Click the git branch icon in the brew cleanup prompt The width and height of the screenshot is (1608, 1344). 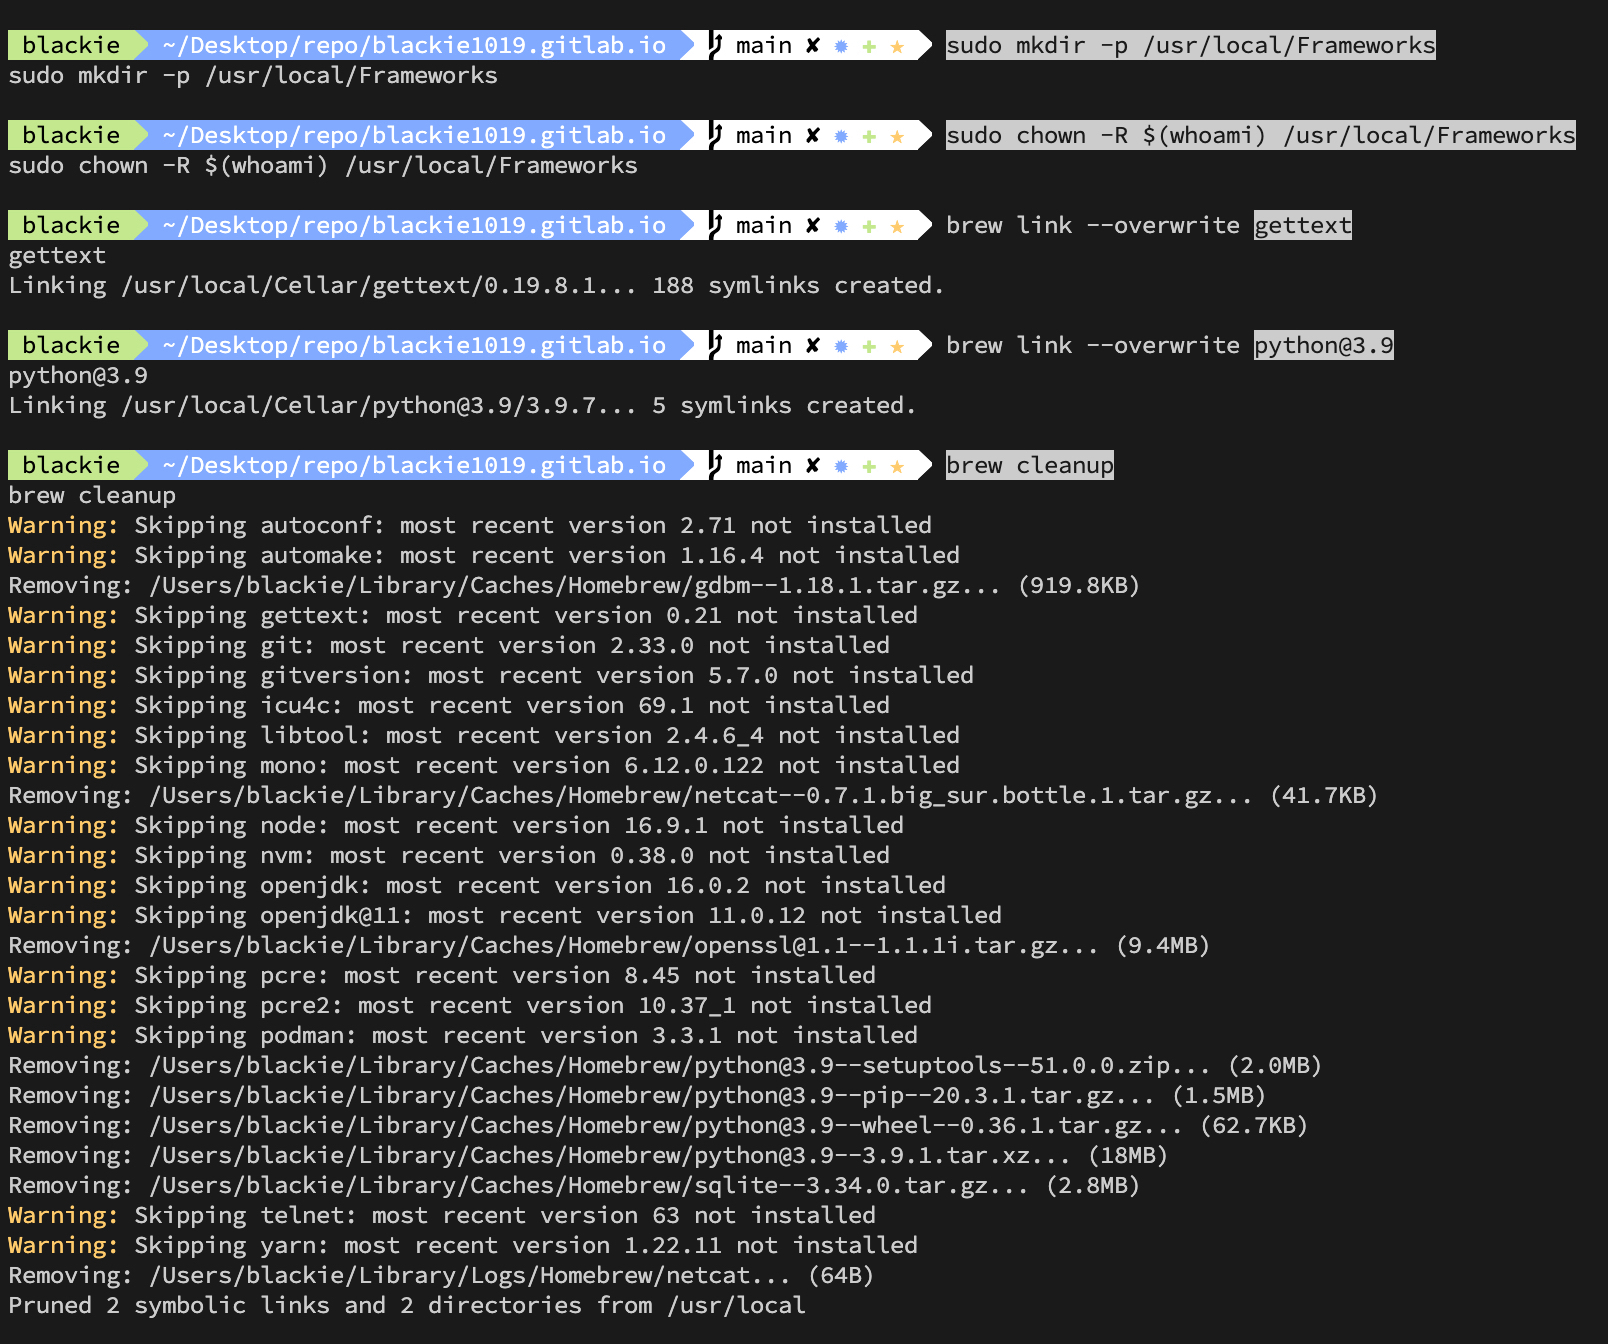pos(716,465)
